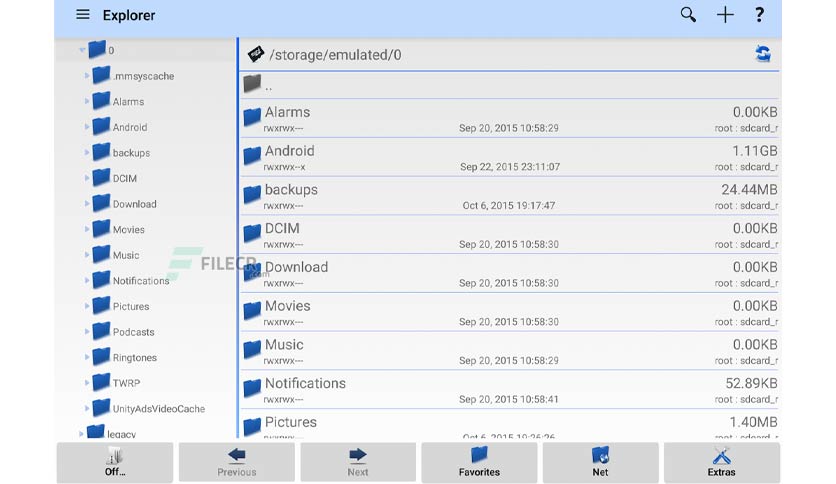The width and height of the screenshot is (836, 484).
Task: Open the Extras button
Action: [721, 462]
